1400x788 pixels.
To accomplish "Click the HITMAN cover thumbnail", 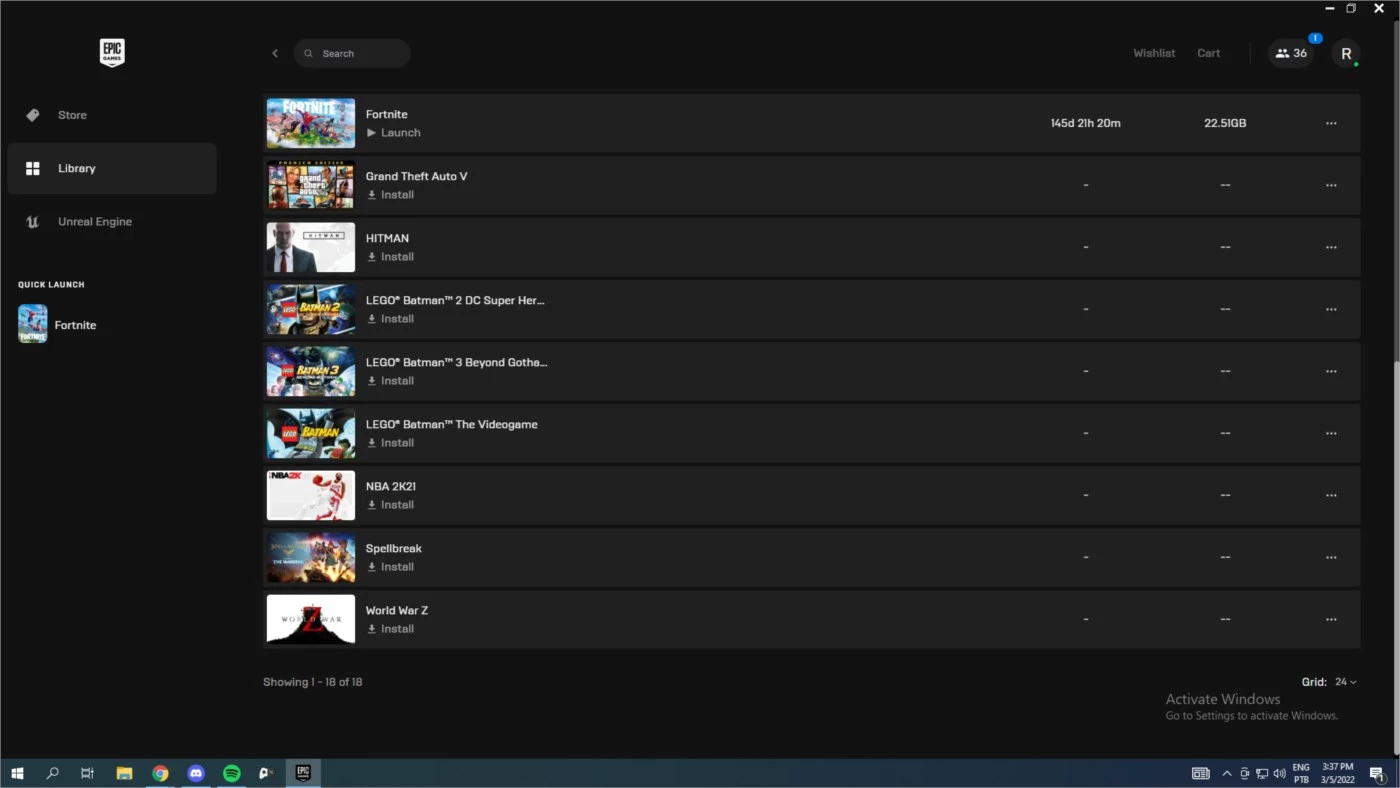I will (x=311, y=247).
